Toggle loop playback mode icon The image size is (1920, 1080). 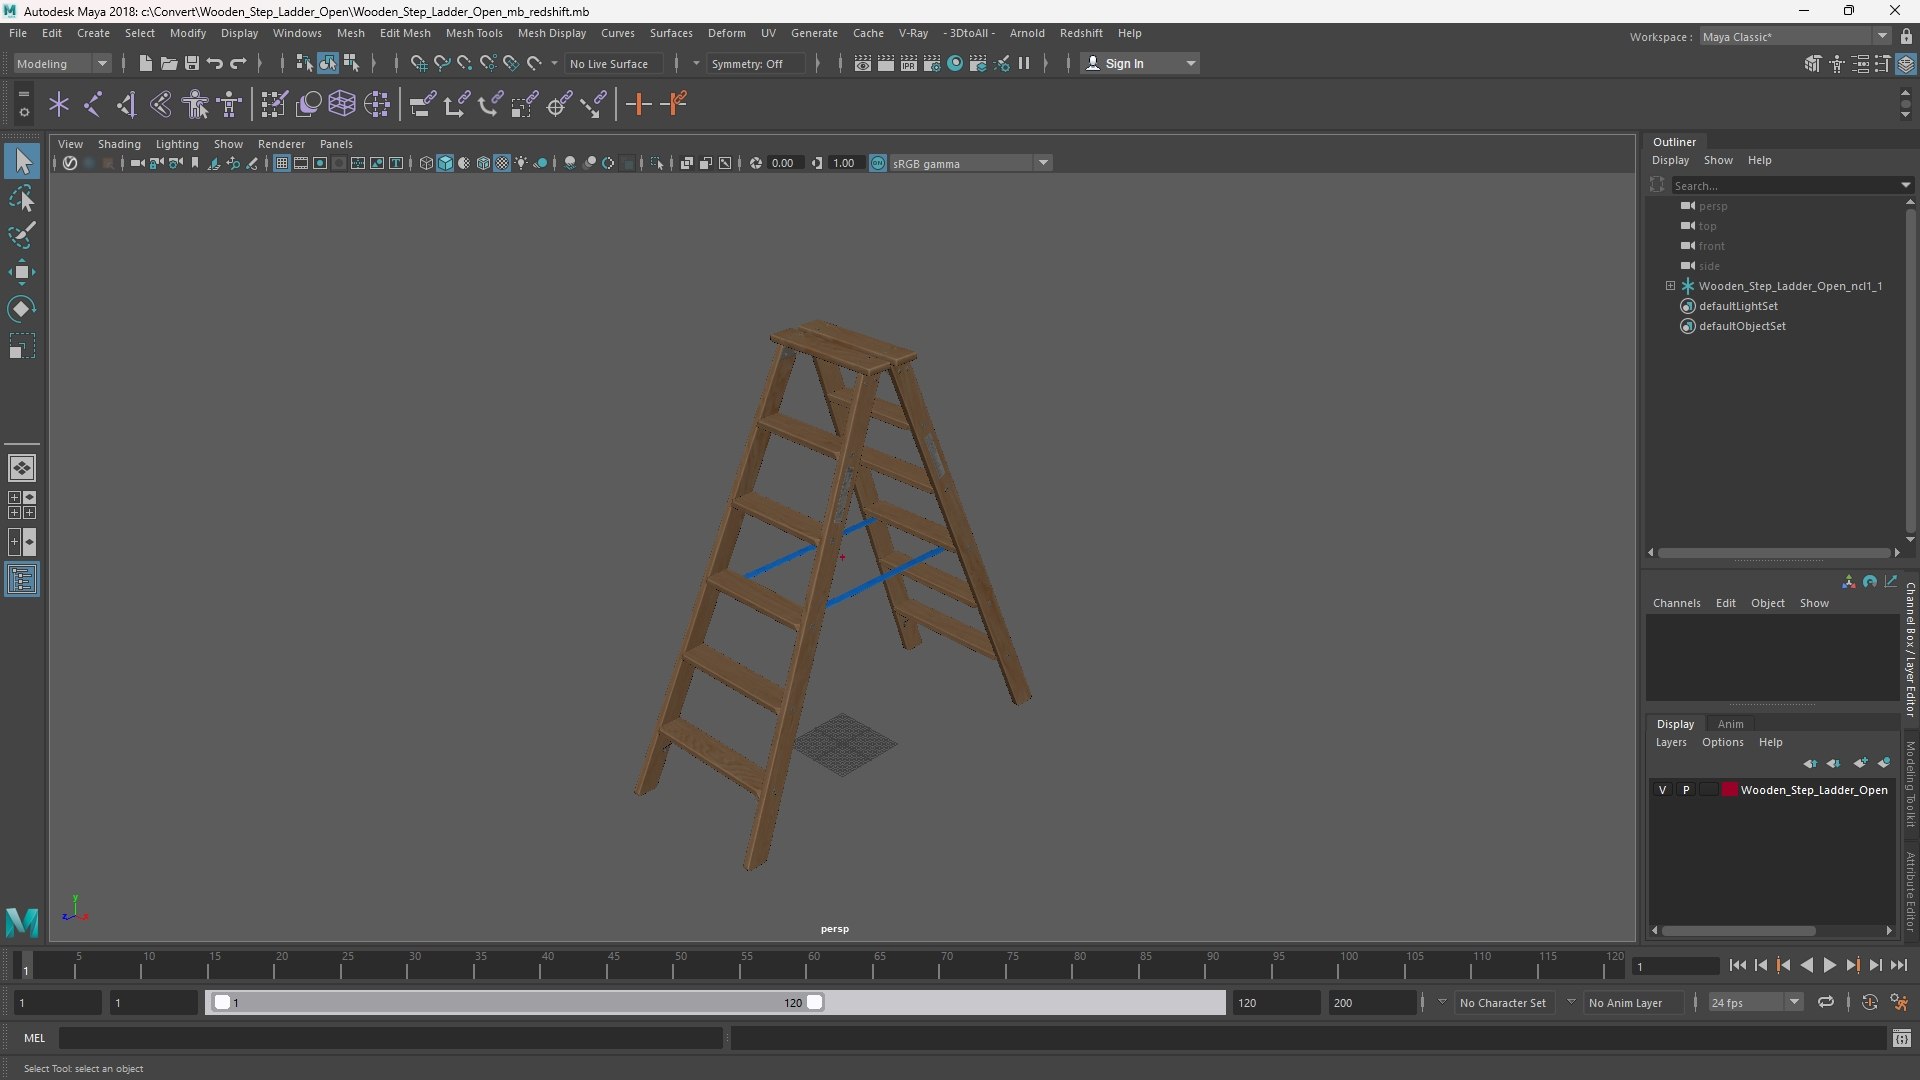pyautogui.click(x=1825, y=1002)
